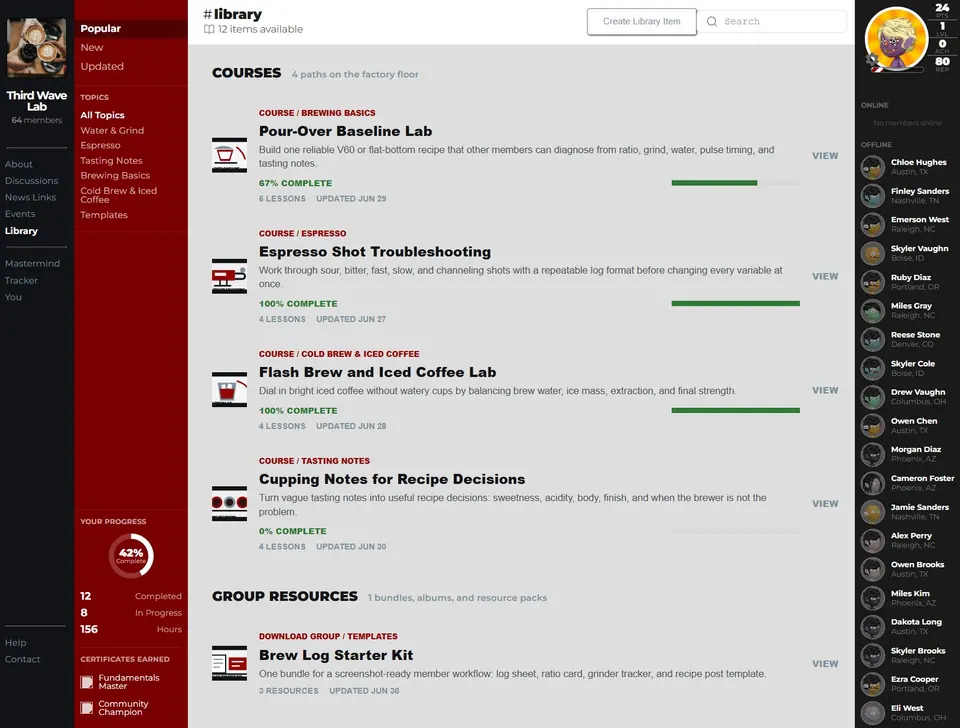Click the search magnifier icon

coord(711,21)
